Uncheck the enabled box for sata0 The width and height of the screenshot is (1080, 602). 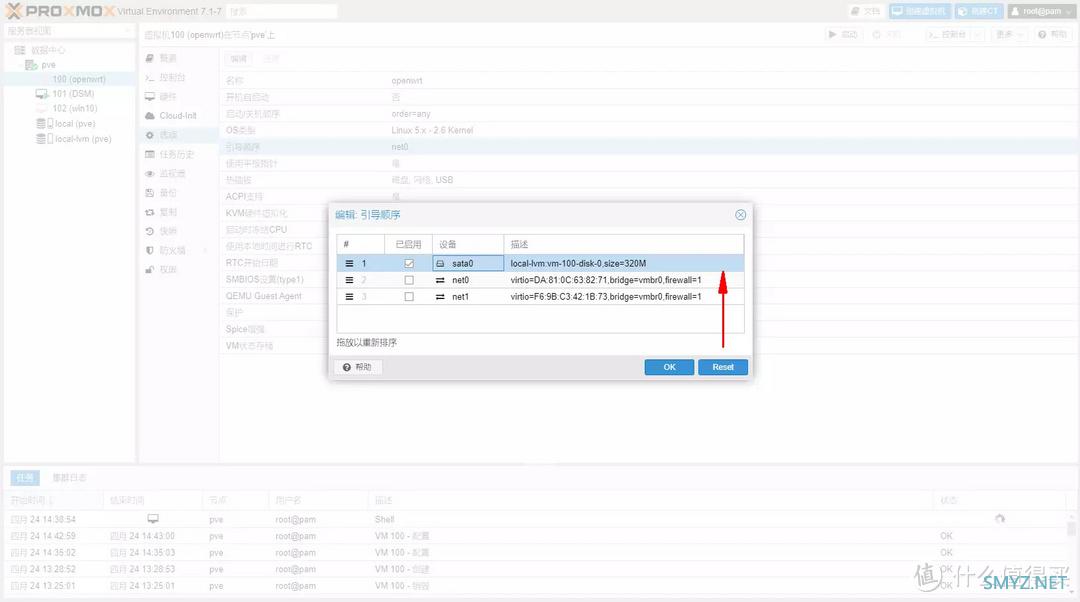click(409, 264)
